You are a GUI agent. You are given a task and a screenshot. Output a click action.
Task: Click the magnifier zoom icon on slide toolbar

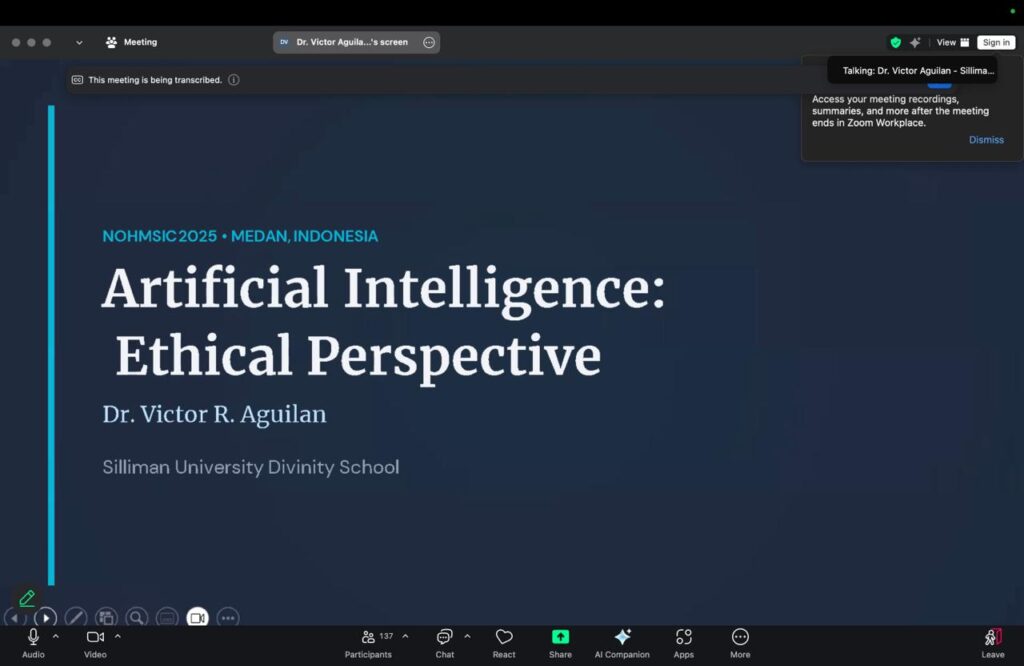point(136,618)
